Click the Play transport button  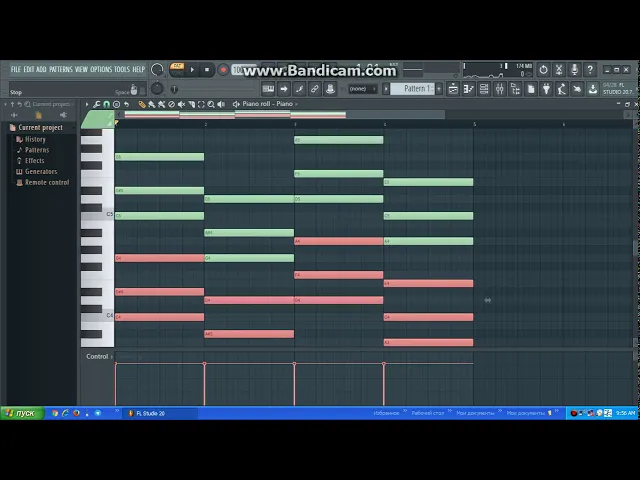[192, 70]
